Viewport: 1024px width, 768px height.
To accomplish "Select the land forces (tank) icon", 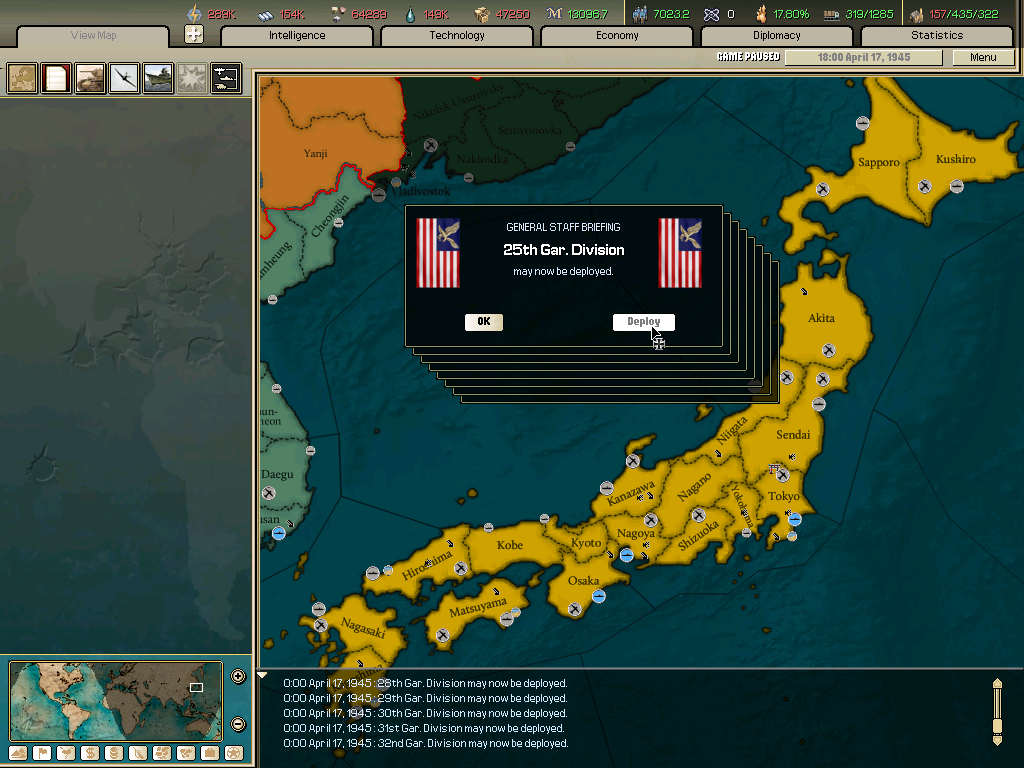I will click(90, 78).
